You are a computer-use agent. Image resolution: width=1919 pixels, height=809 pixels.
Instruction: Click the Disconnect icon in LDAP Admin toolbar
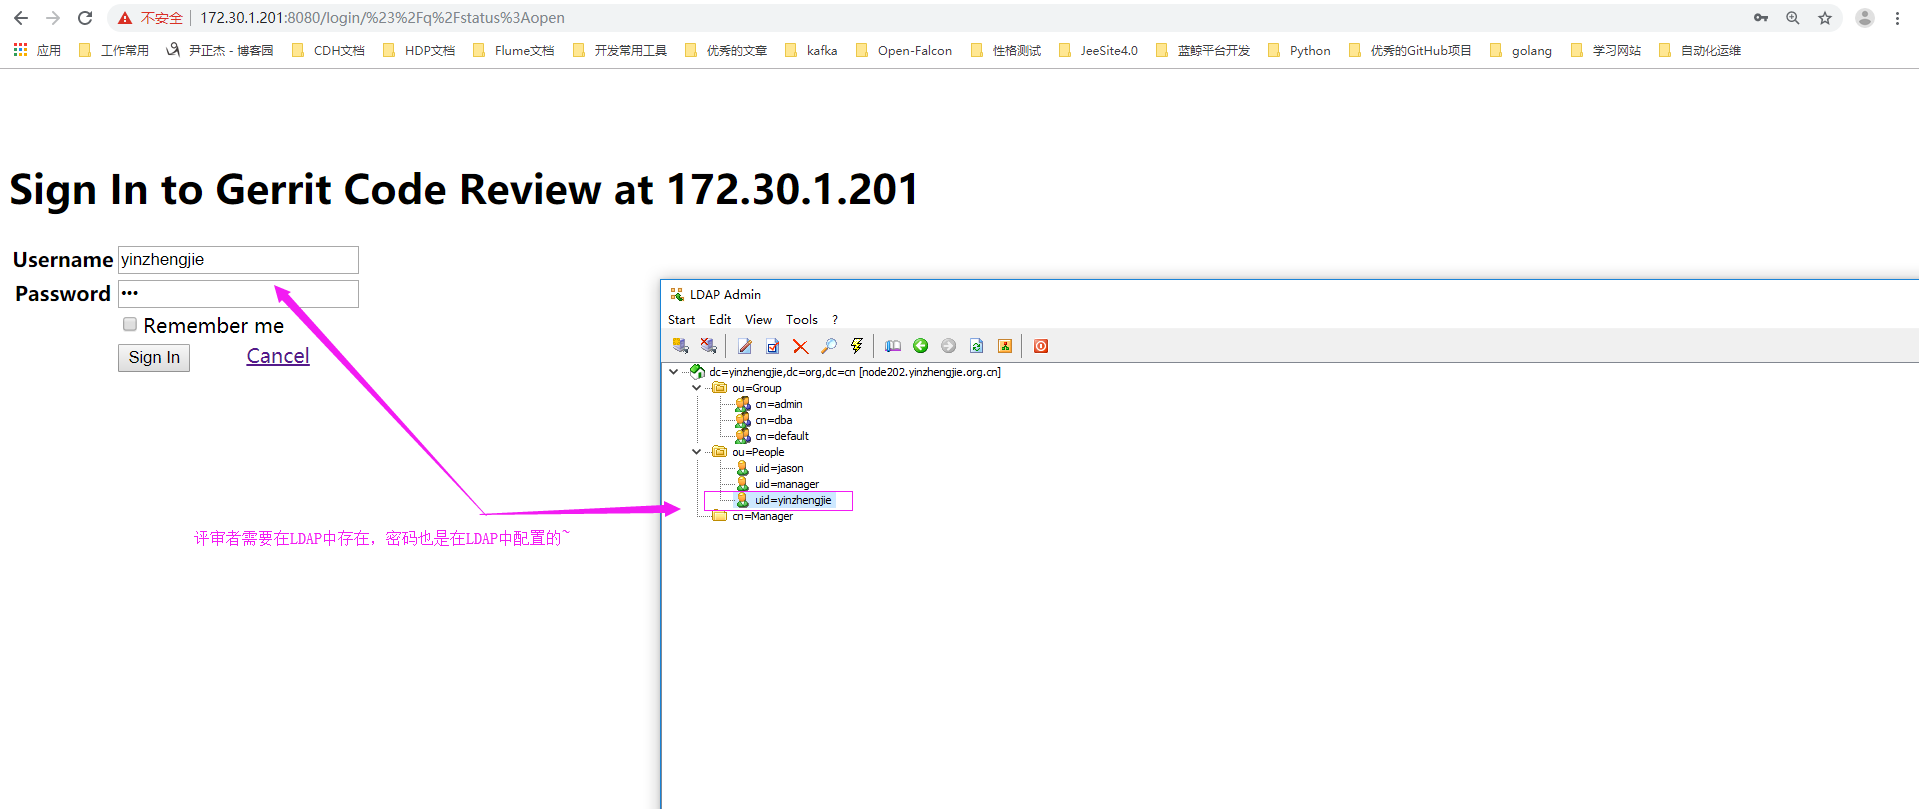709,346
